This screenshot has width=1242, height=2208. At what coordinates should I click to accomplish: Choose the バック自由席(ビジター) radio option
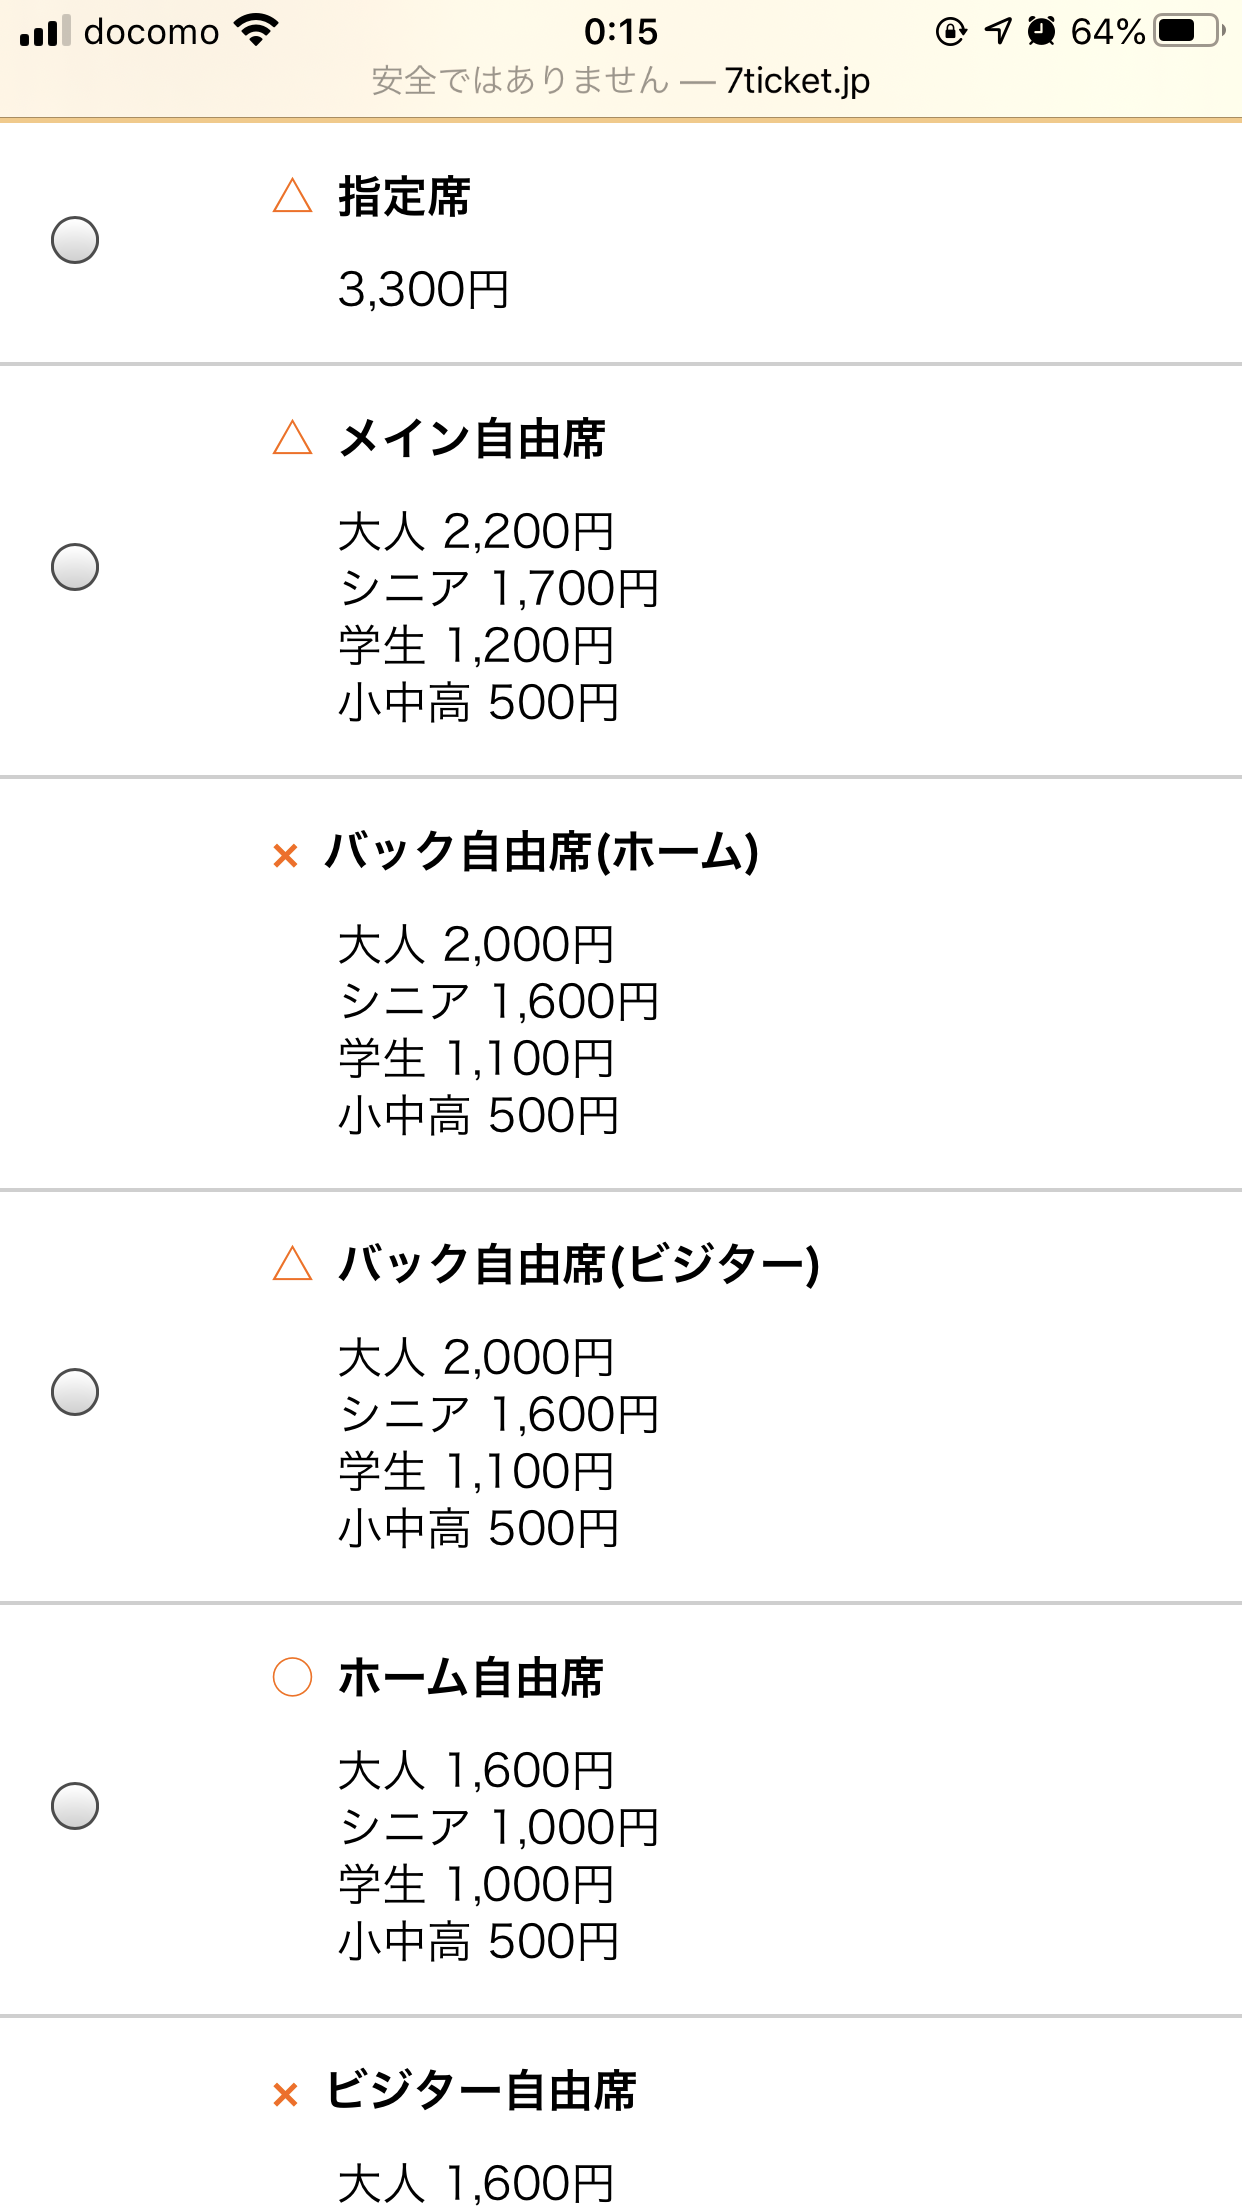75,1392
